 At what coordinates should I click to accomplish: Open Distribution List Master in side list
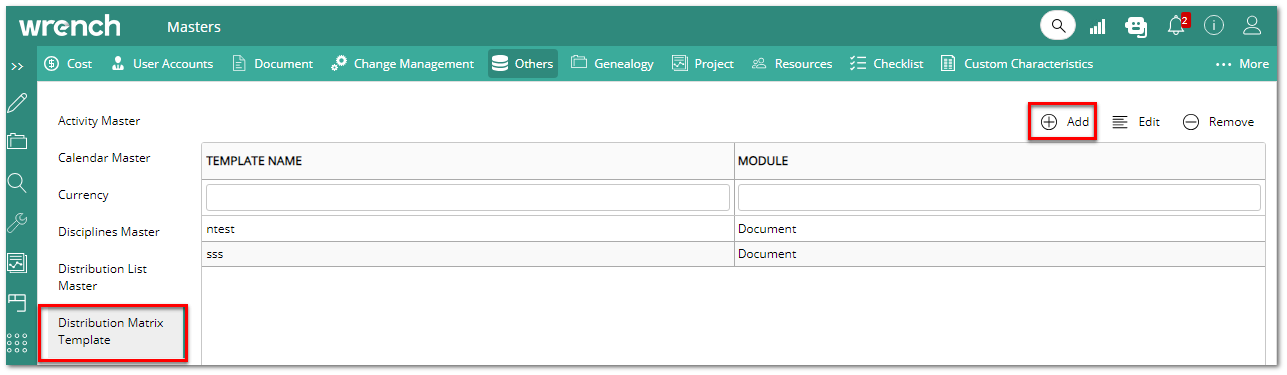tap(102, 277)
